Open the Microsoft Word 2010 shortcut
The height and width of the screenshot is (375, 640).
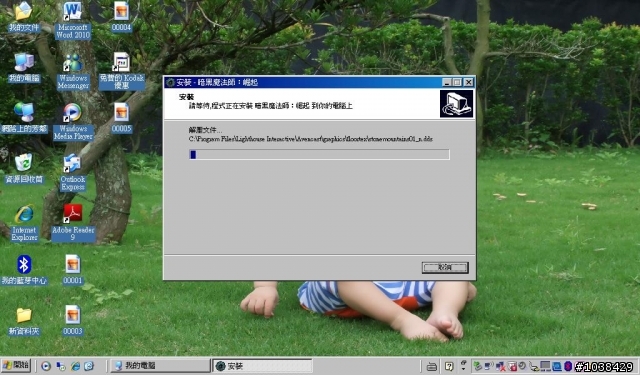coord(73,20)
